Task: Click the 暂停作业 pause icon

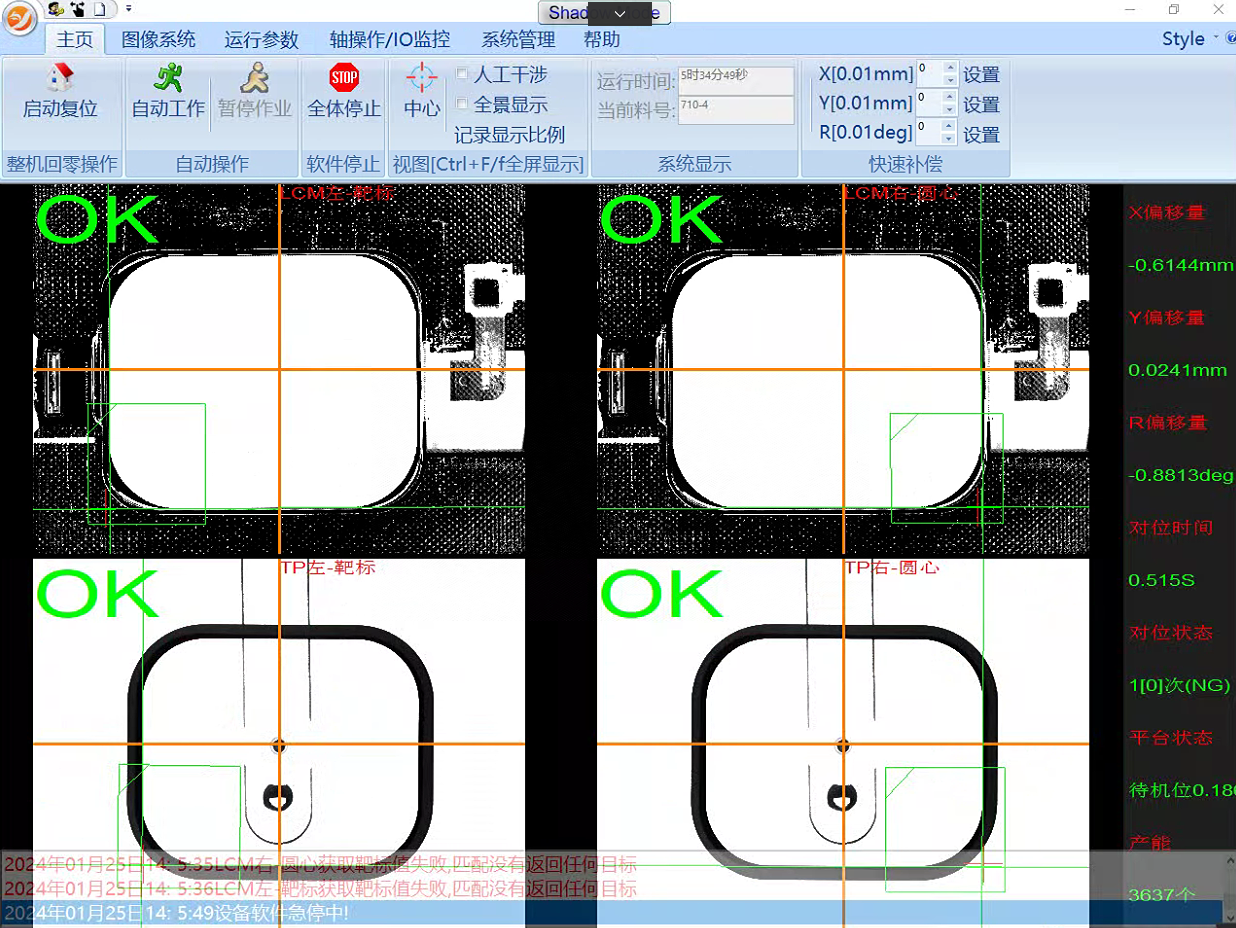Action: [x=254, y=78]
